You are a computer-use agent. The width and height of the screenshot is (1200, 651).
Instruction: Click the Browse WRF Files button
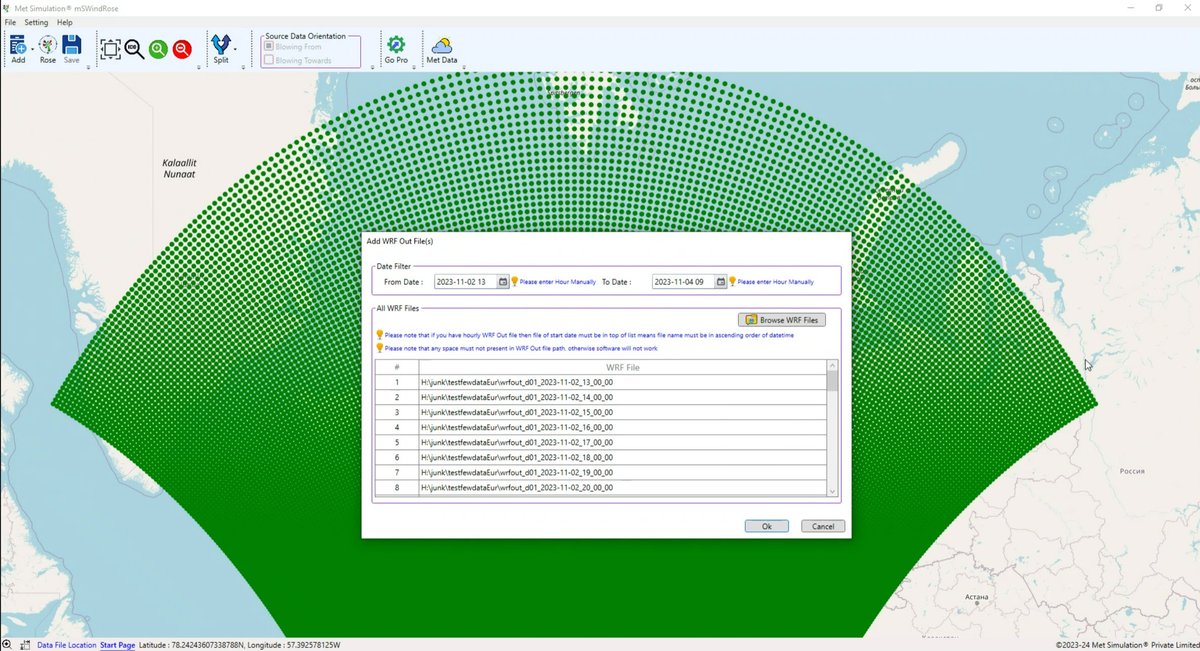click(x=782, y=320)
